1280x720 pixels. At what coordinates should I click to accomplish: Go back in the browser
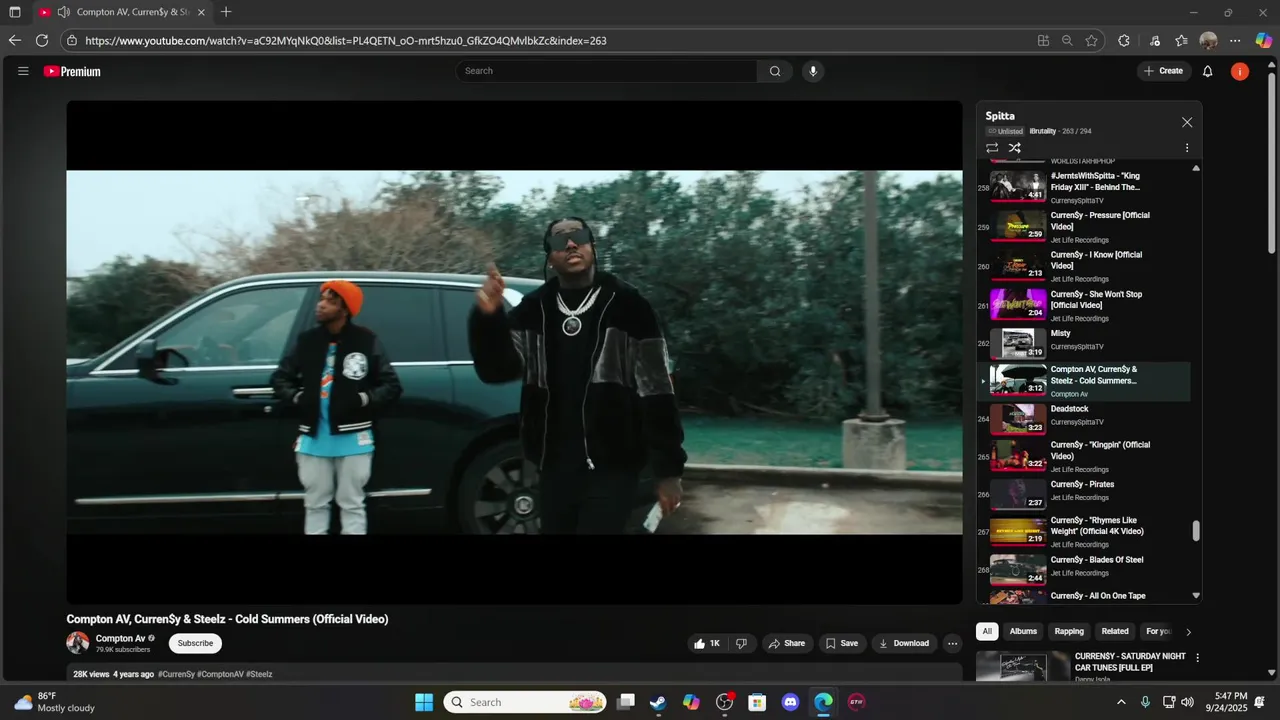14,41
